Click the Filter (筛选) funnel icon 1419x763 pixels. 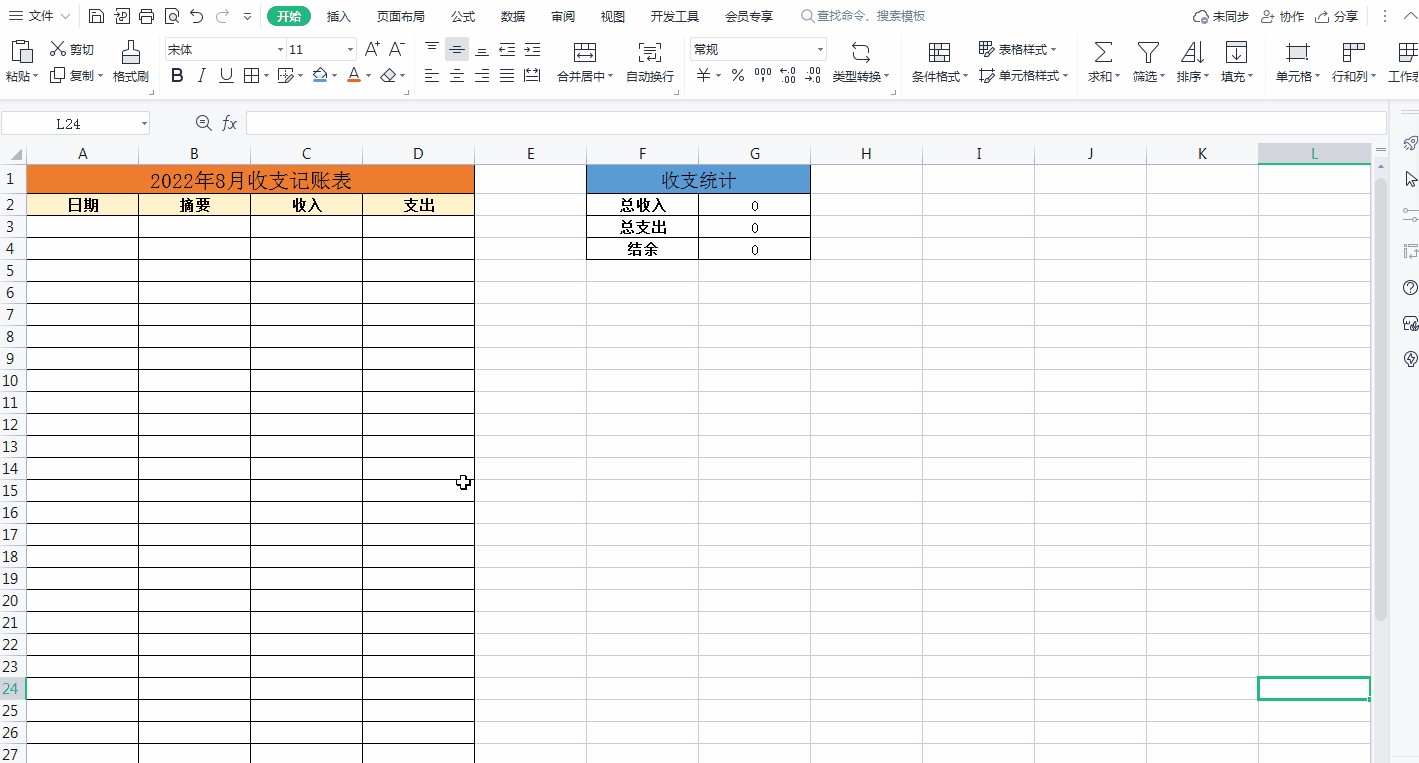pos(1148,52)
